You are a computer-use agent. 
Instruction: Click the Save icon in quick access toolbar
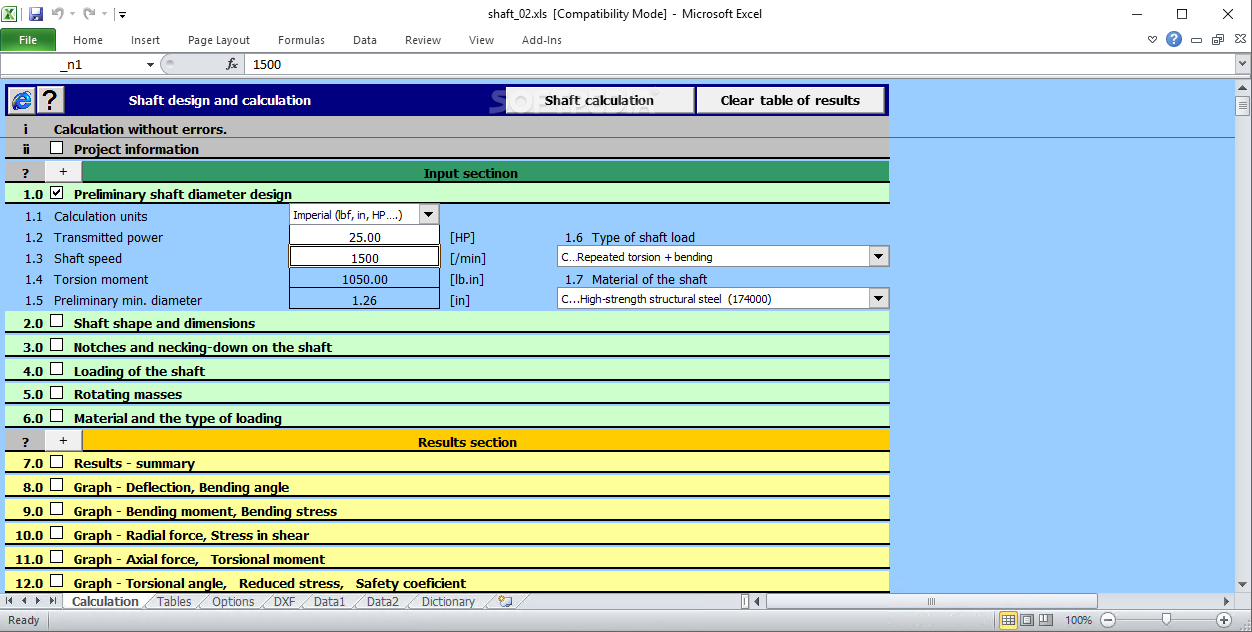[36, 14]
